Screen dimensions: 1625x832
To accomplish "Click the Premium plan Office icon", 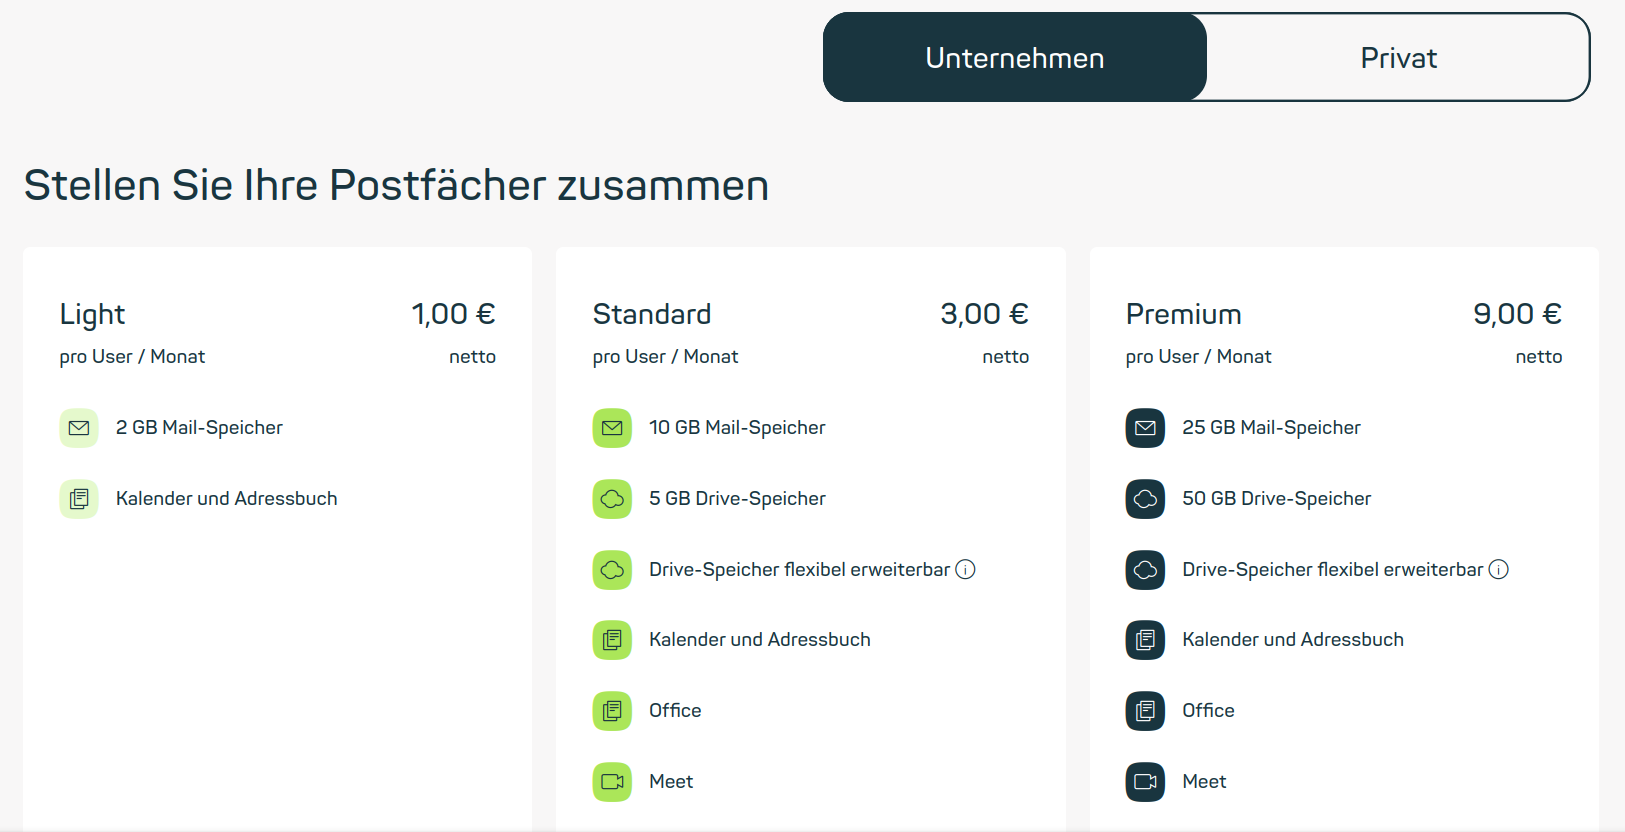I will 1145,711.
